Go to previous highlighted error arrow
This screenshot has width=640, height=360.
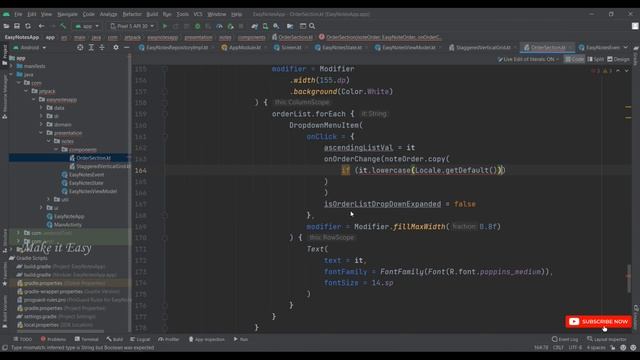click(618, 71)
